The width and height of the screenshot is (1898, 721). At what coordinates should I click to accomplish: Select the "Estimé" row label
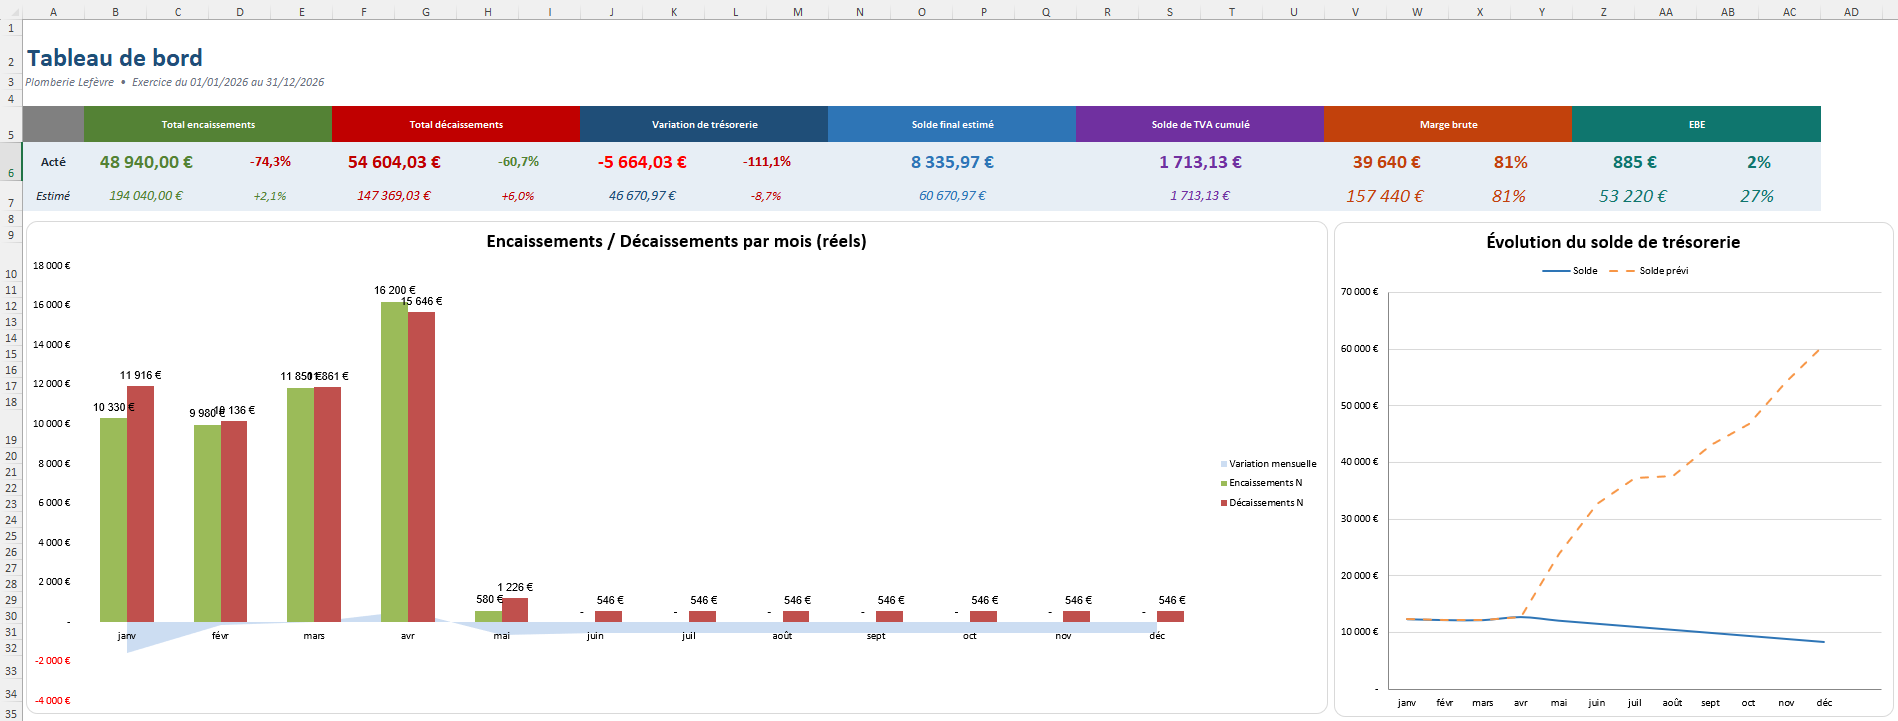coord(53,196)
